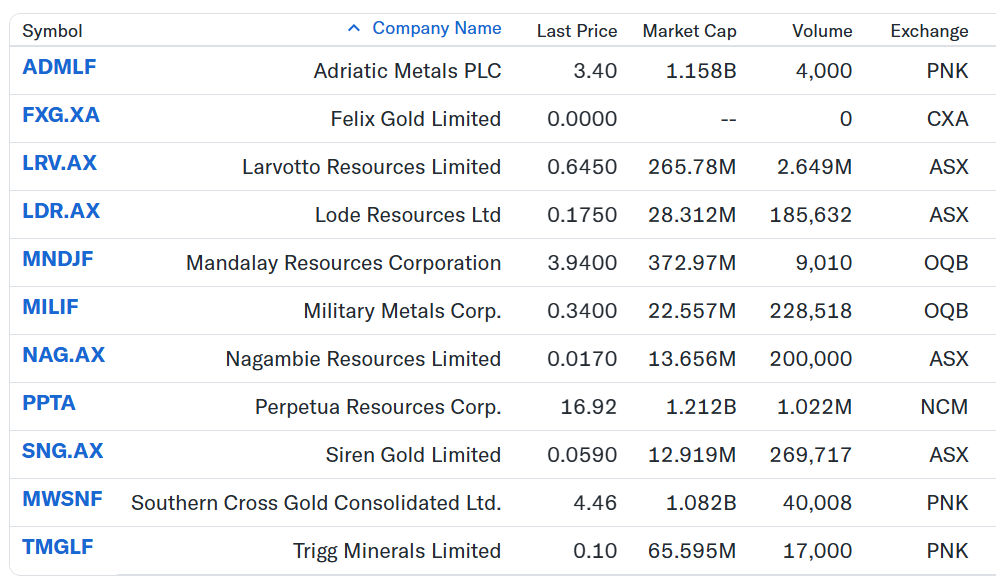
Task: Select Southern Cross Gold Consolidated Ltd. name
Action: point(316,503)
